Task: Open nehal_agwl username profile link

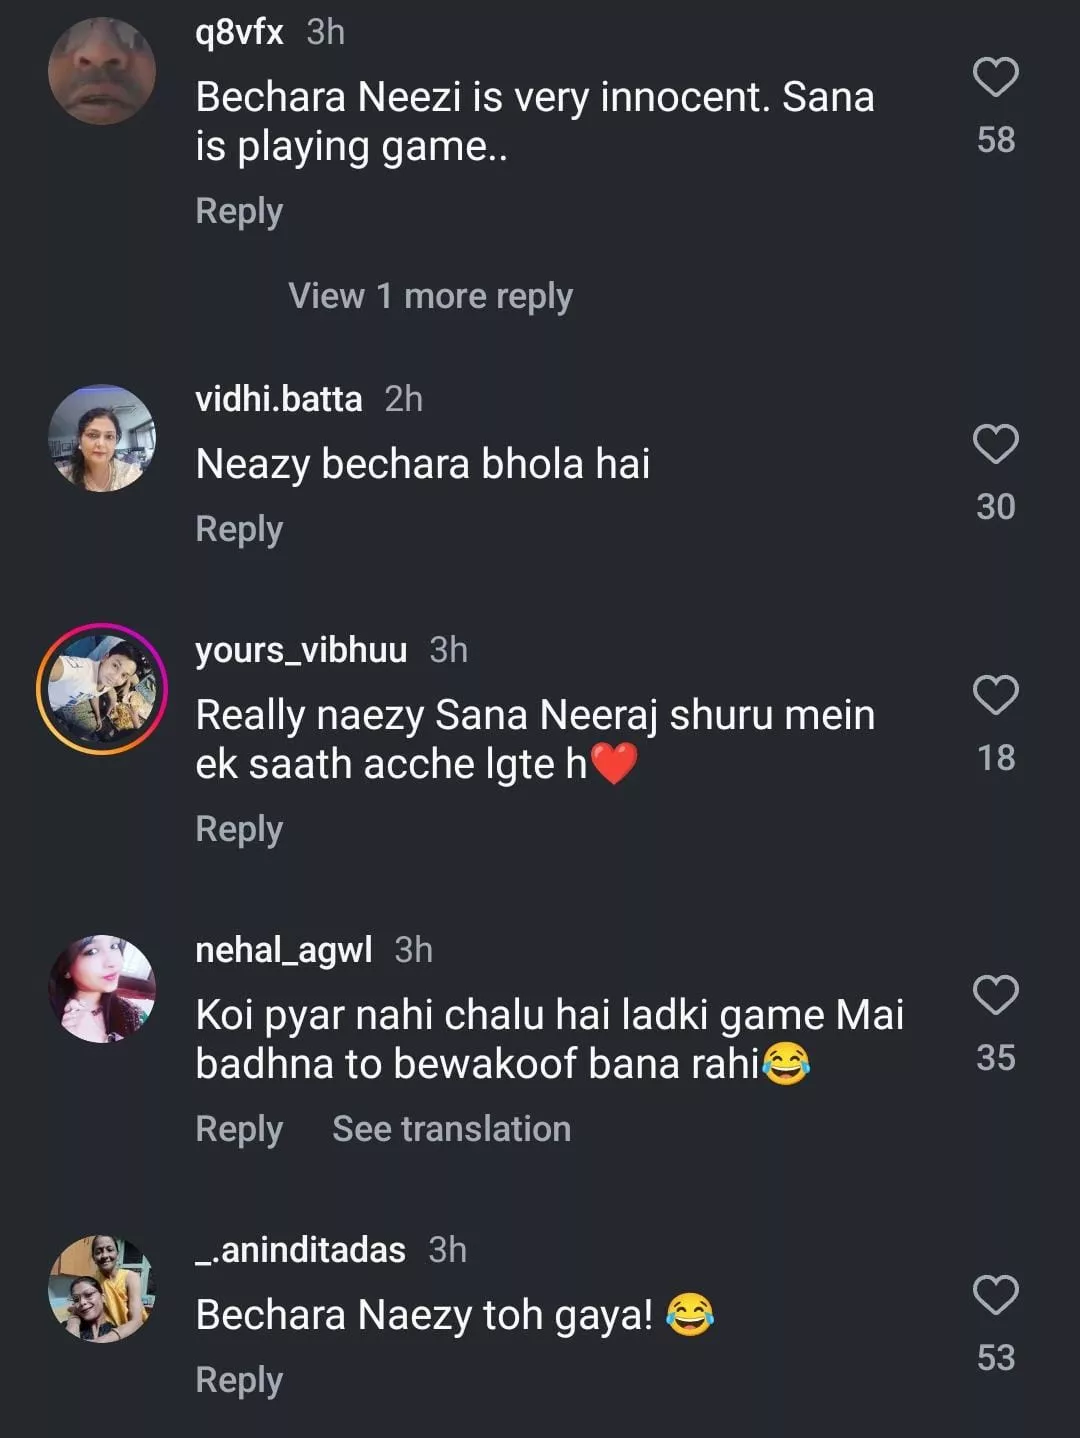Action: coord(283,950)
